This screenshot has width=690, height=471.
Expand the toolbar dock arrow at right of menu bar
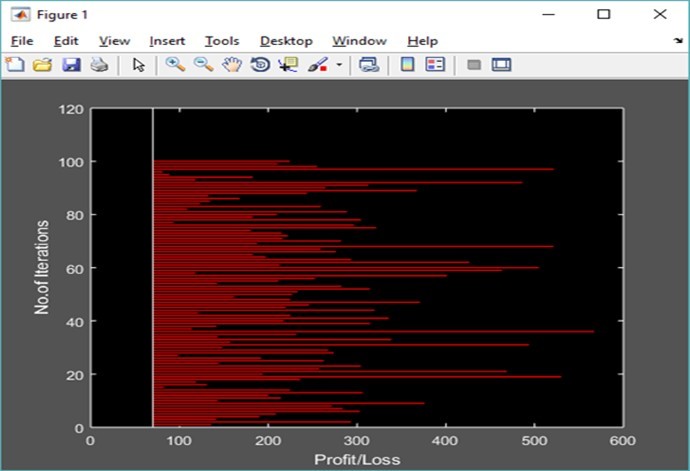point(678,42)
